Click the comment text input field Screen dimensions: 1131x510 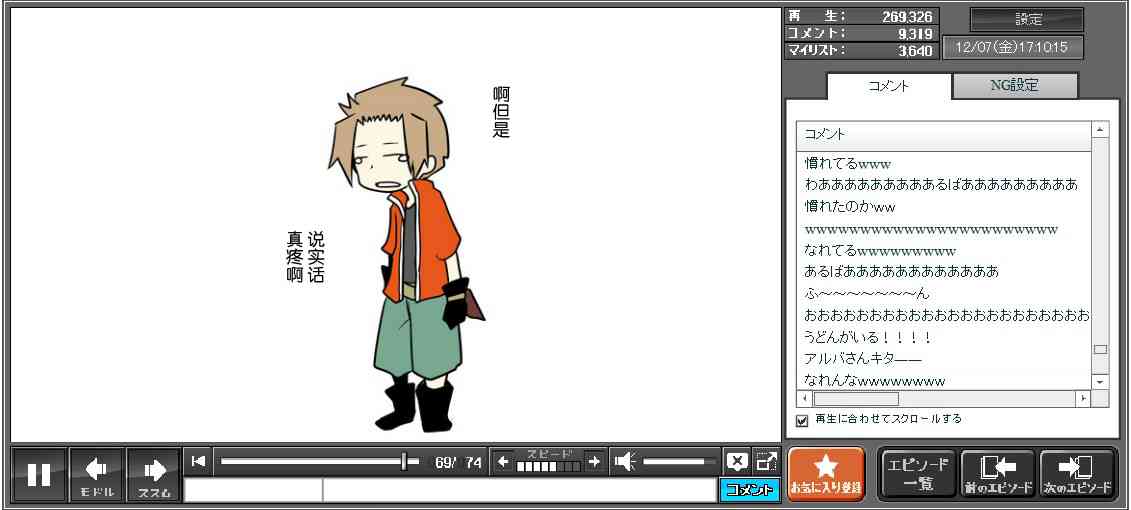(518, 490)
